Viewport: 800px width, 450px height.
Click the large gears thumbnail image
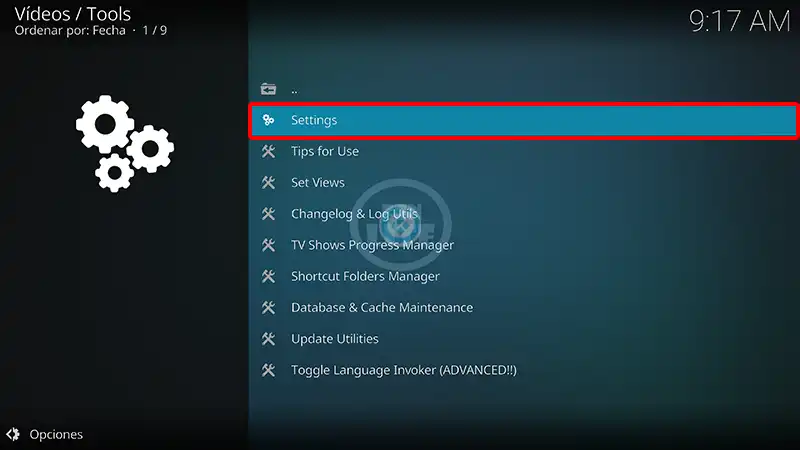click(x=125, y=143)
